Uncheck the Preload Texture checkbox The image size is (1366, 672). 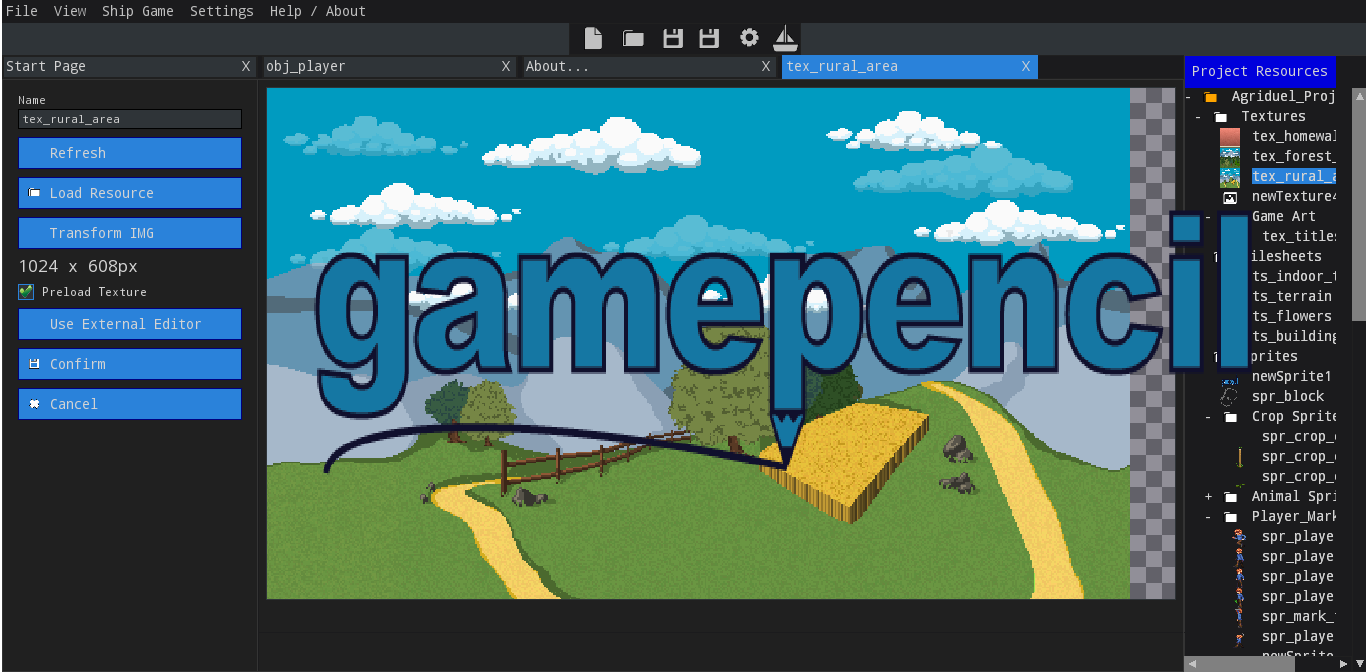click(25, 291)
